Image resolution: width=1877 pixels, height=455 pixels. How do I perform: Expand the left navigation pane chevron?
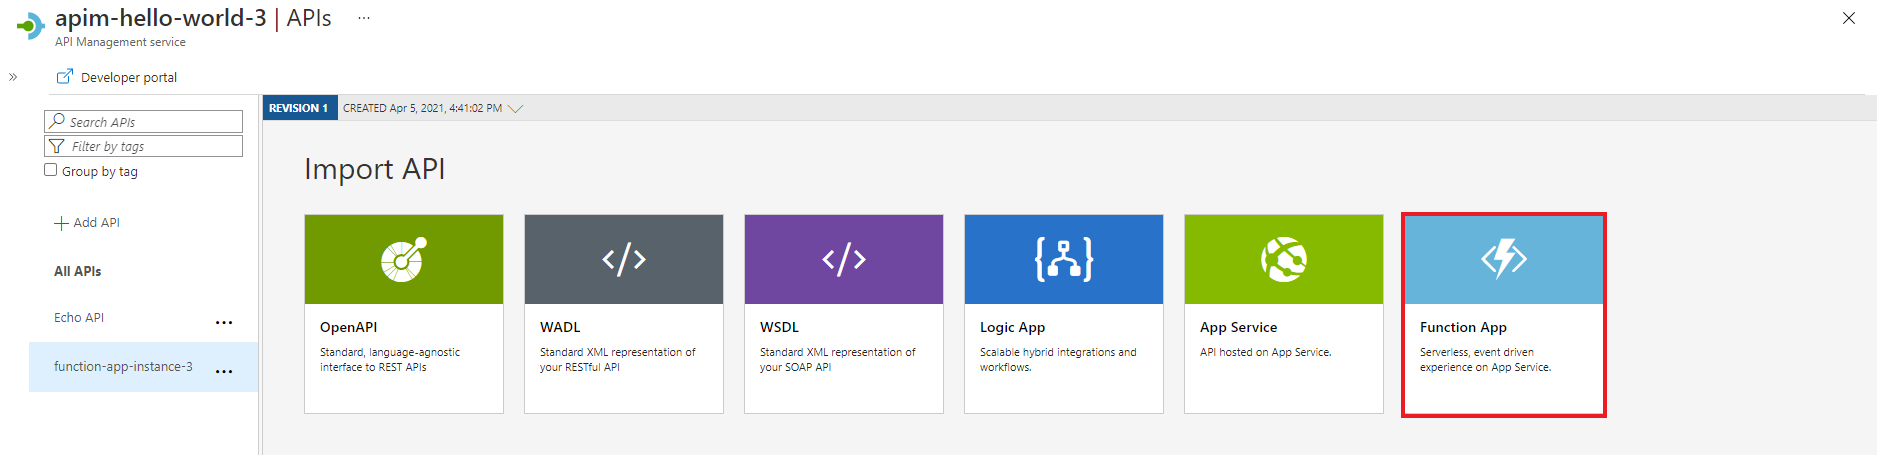13,77
